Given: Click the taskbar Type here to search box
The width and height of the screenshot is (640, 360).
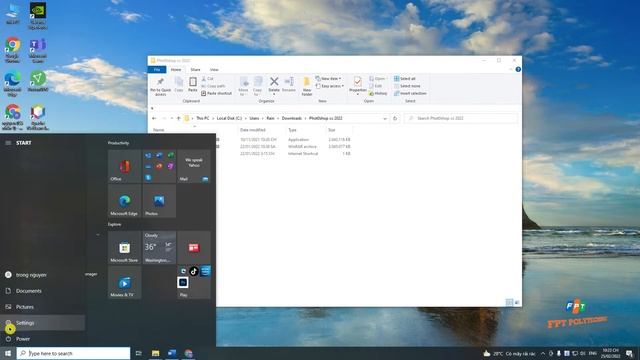Looking at the screenshot, I should (x=73, y=353).
